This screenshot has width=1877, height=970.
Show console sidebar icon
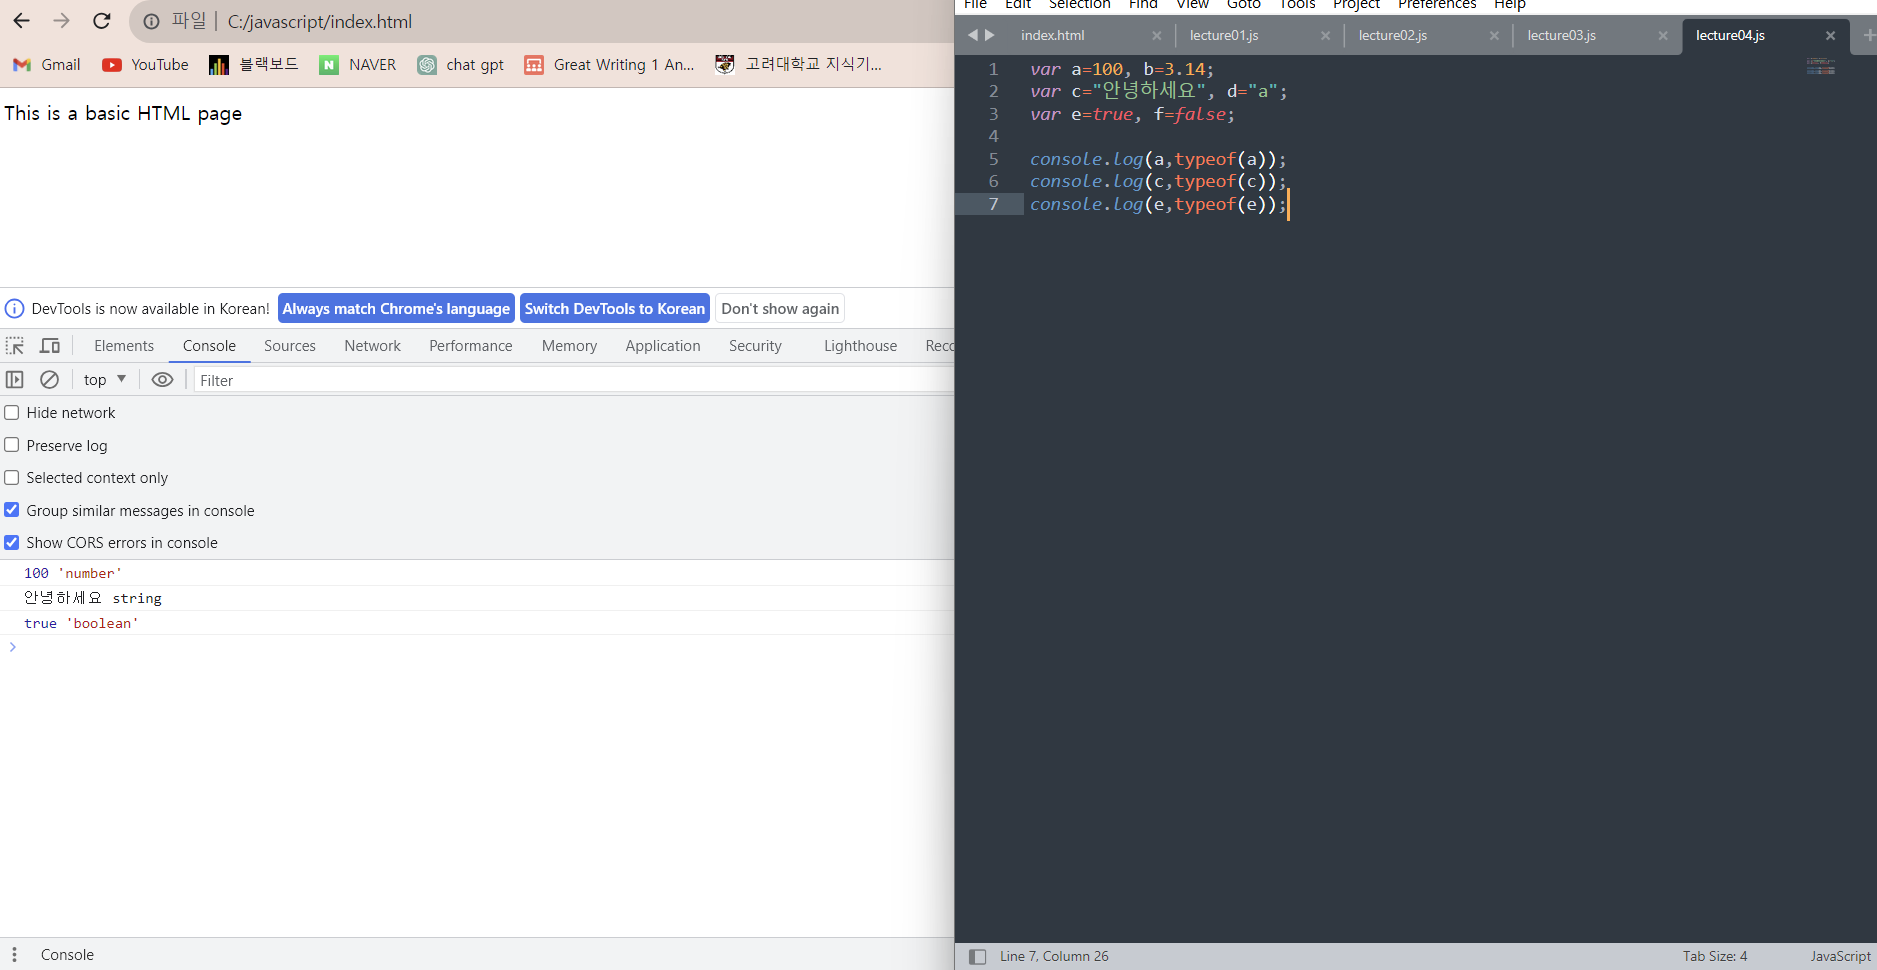point(15,380)
